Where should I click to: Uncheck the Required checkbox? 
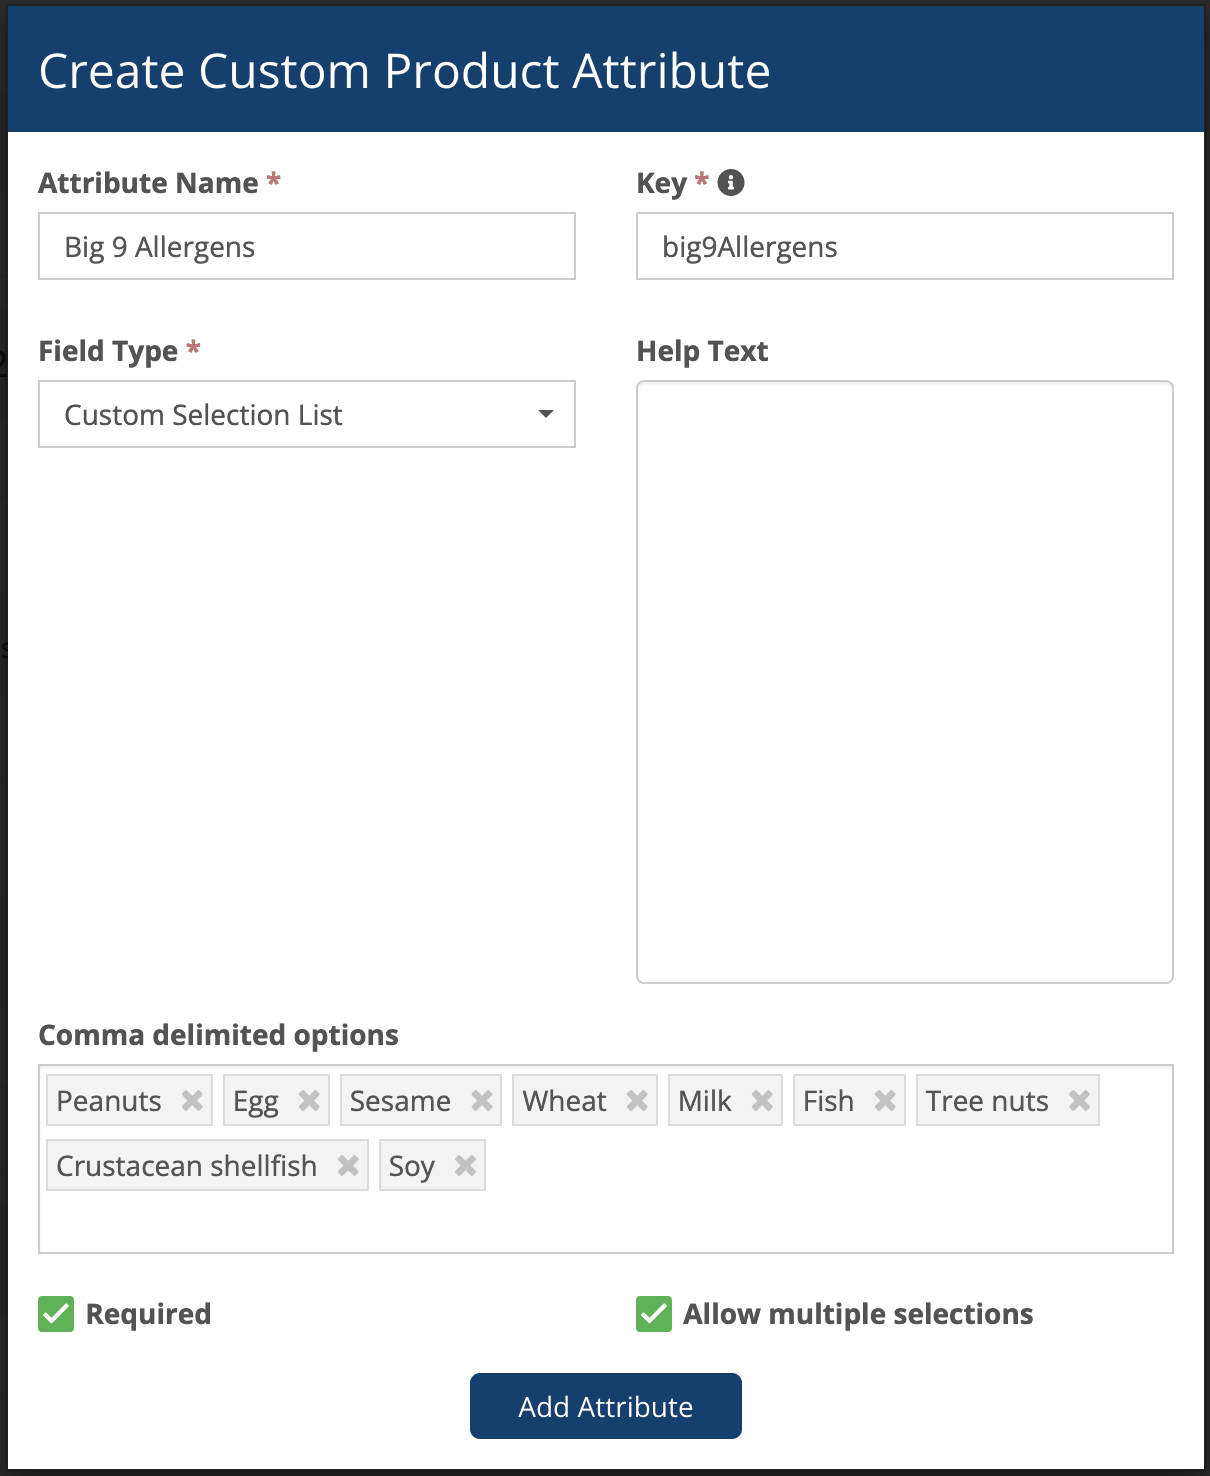(56, 1314)
